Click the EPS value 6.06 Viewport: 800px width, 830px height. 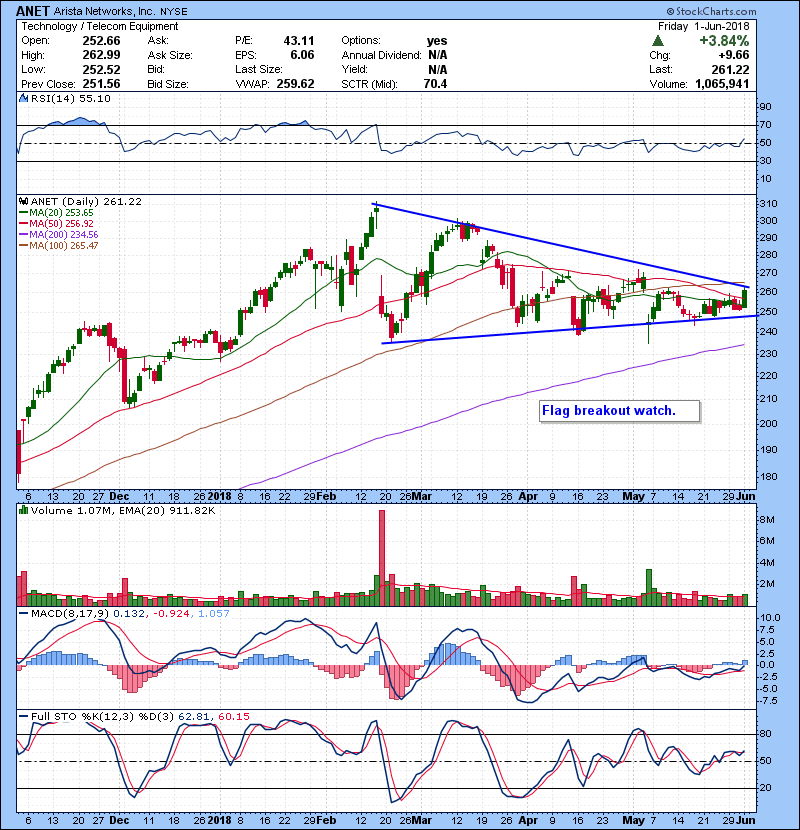(302, 55)
